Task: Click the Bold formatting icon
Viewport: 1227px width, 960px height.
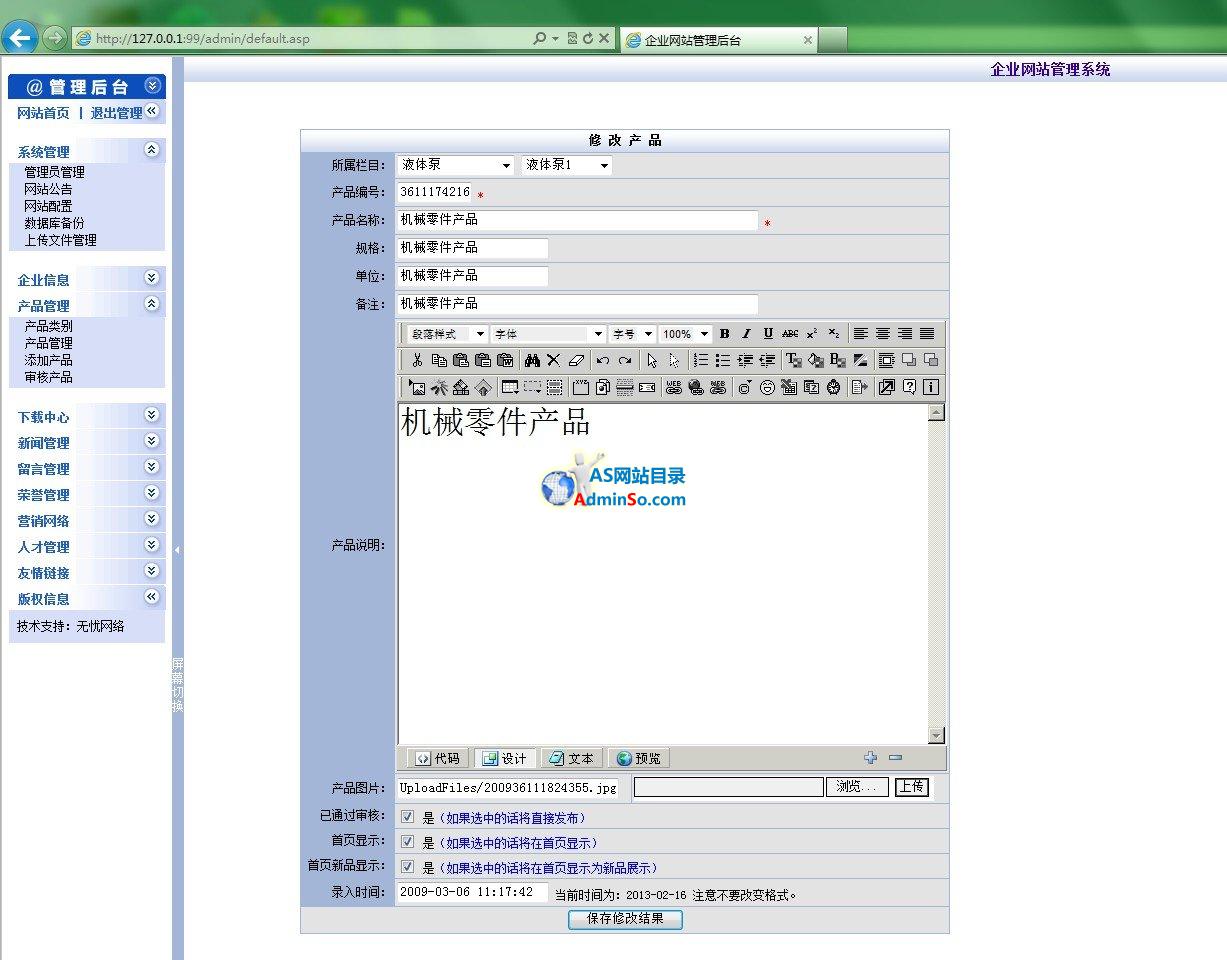Action: [x=725, y=334]
